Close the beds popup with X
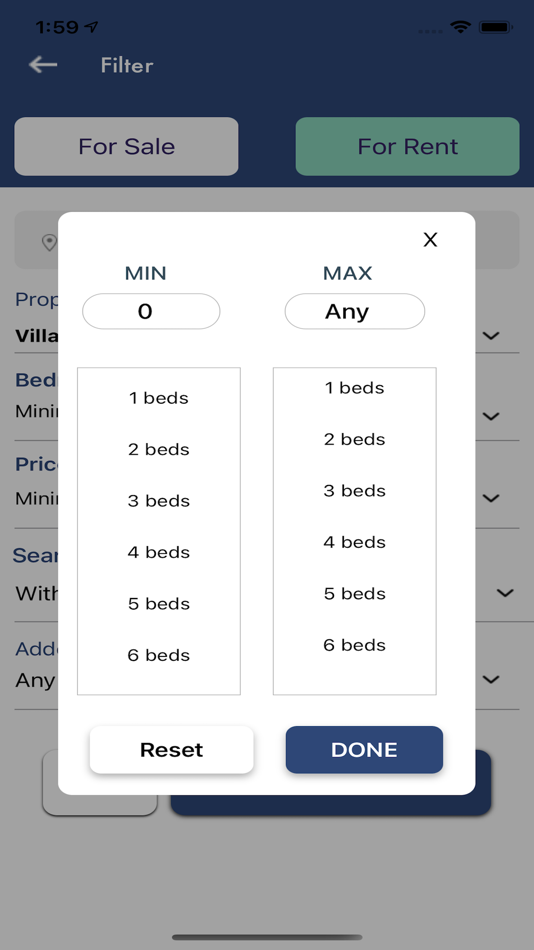Viewport: 534px width, 950px height. tap(430, 240)
